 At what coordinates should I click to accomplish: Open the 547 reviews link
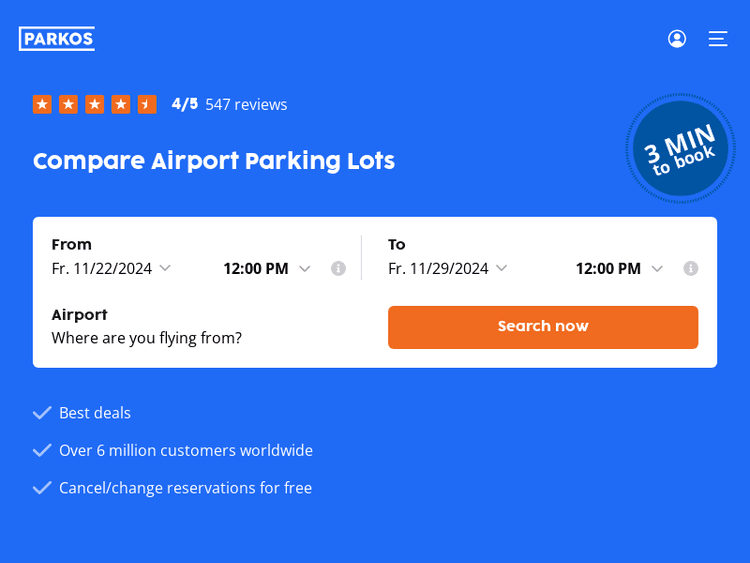click(246, 104)
